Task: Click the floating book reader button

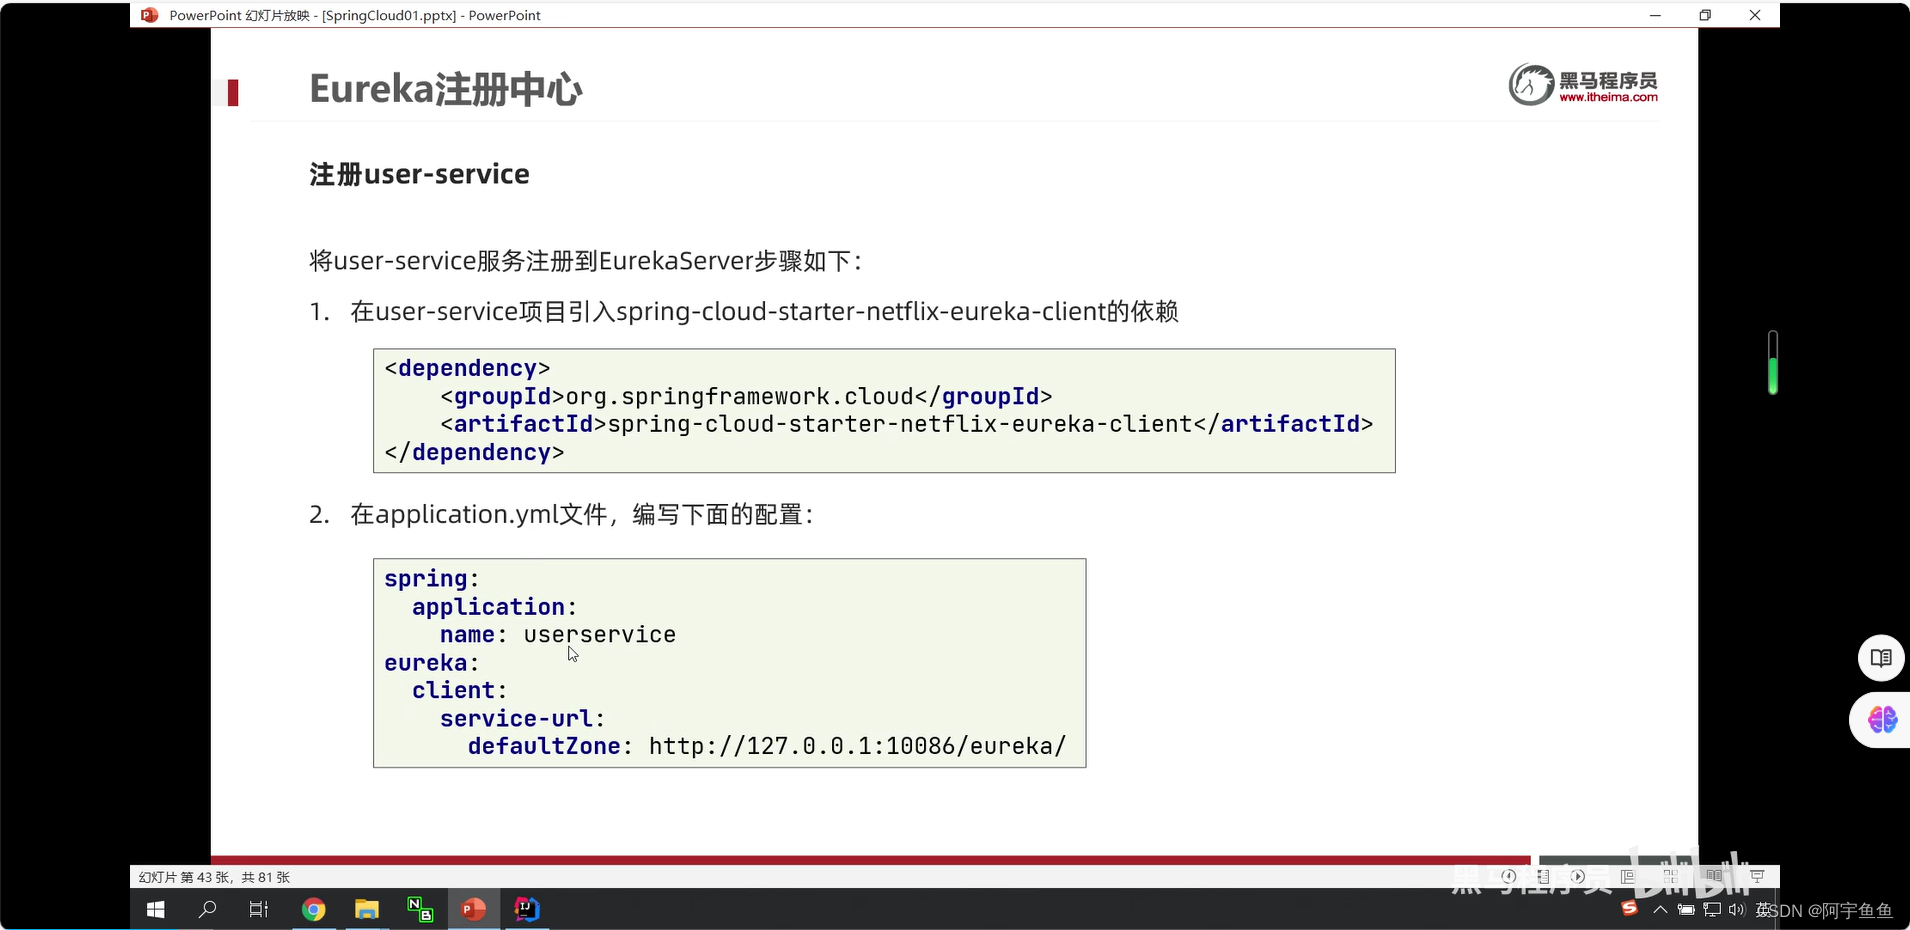Action: point(1881,658)
